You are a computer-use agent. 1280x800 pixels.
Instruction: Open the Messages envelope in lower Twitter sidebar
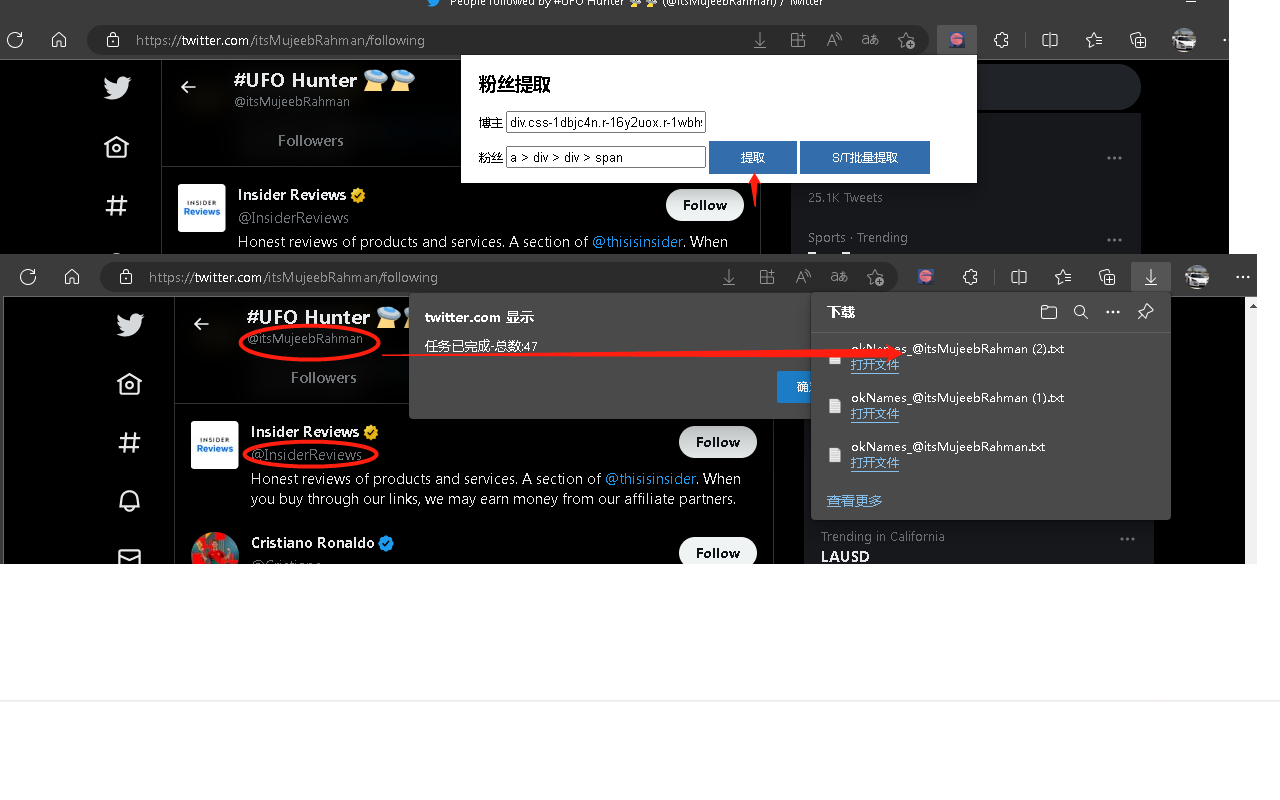tap(129, 556)
